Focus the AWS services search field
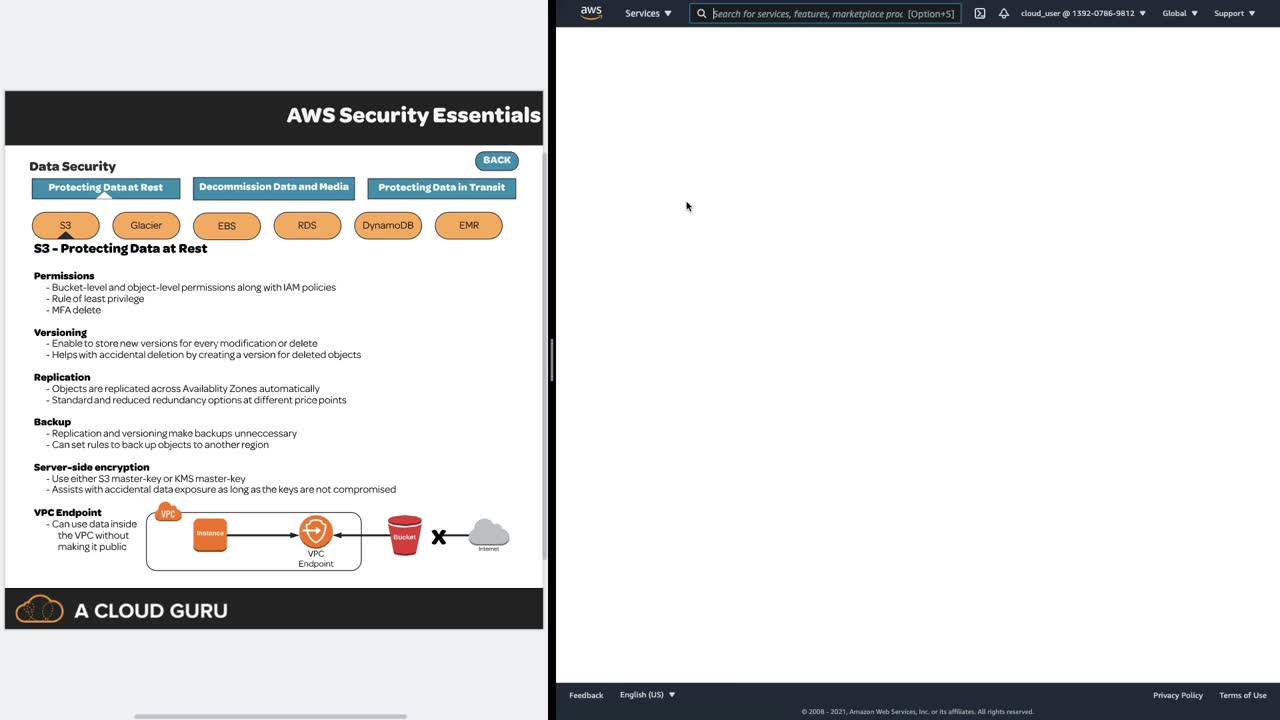Screen dimensions: 1280x720 [825, 14]
